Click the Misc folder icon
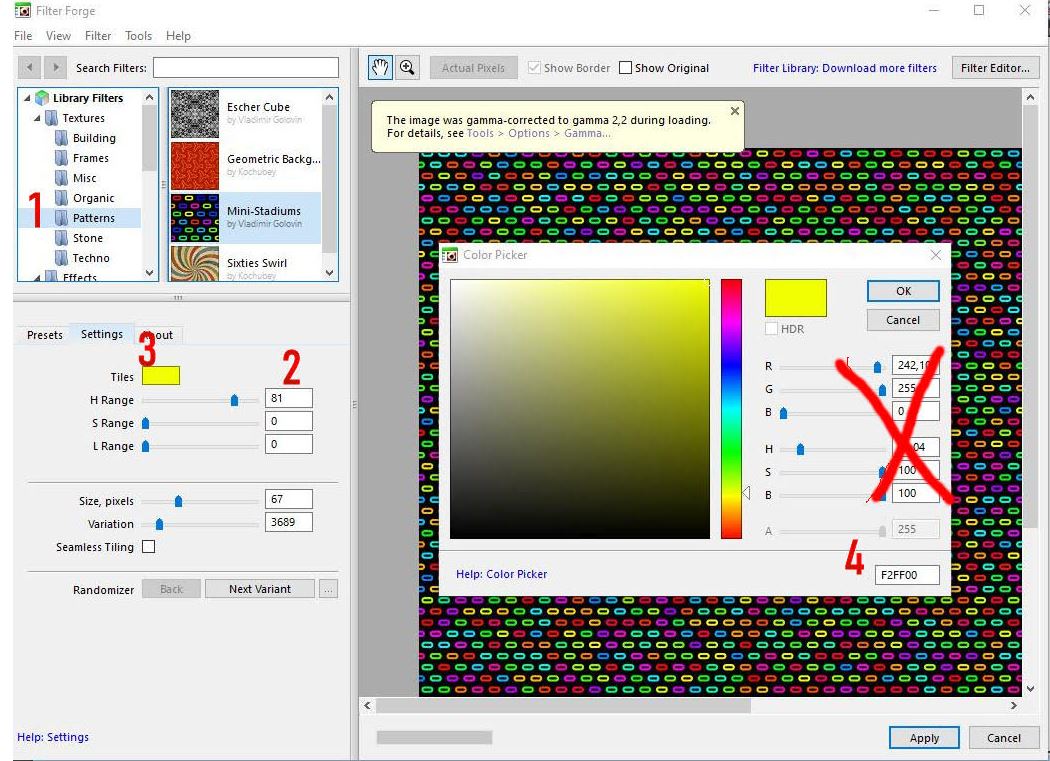The image size is (1050, 761). (61, 178)
